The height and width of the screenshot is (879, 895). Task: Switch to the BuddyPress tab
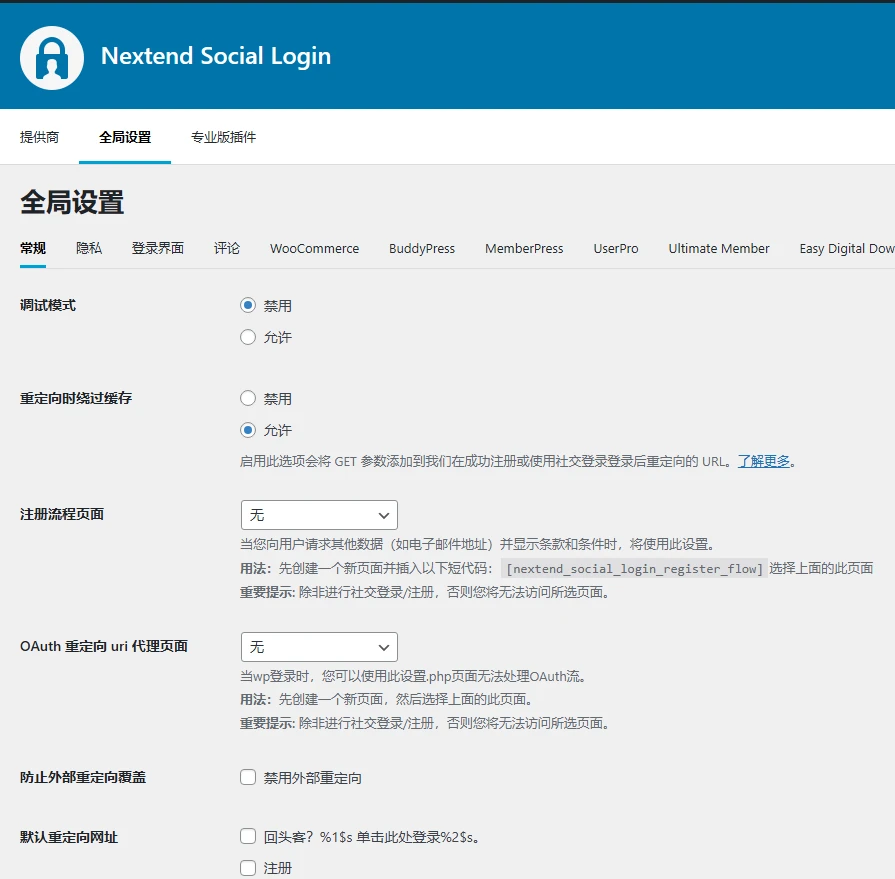(x=422, y=248)
